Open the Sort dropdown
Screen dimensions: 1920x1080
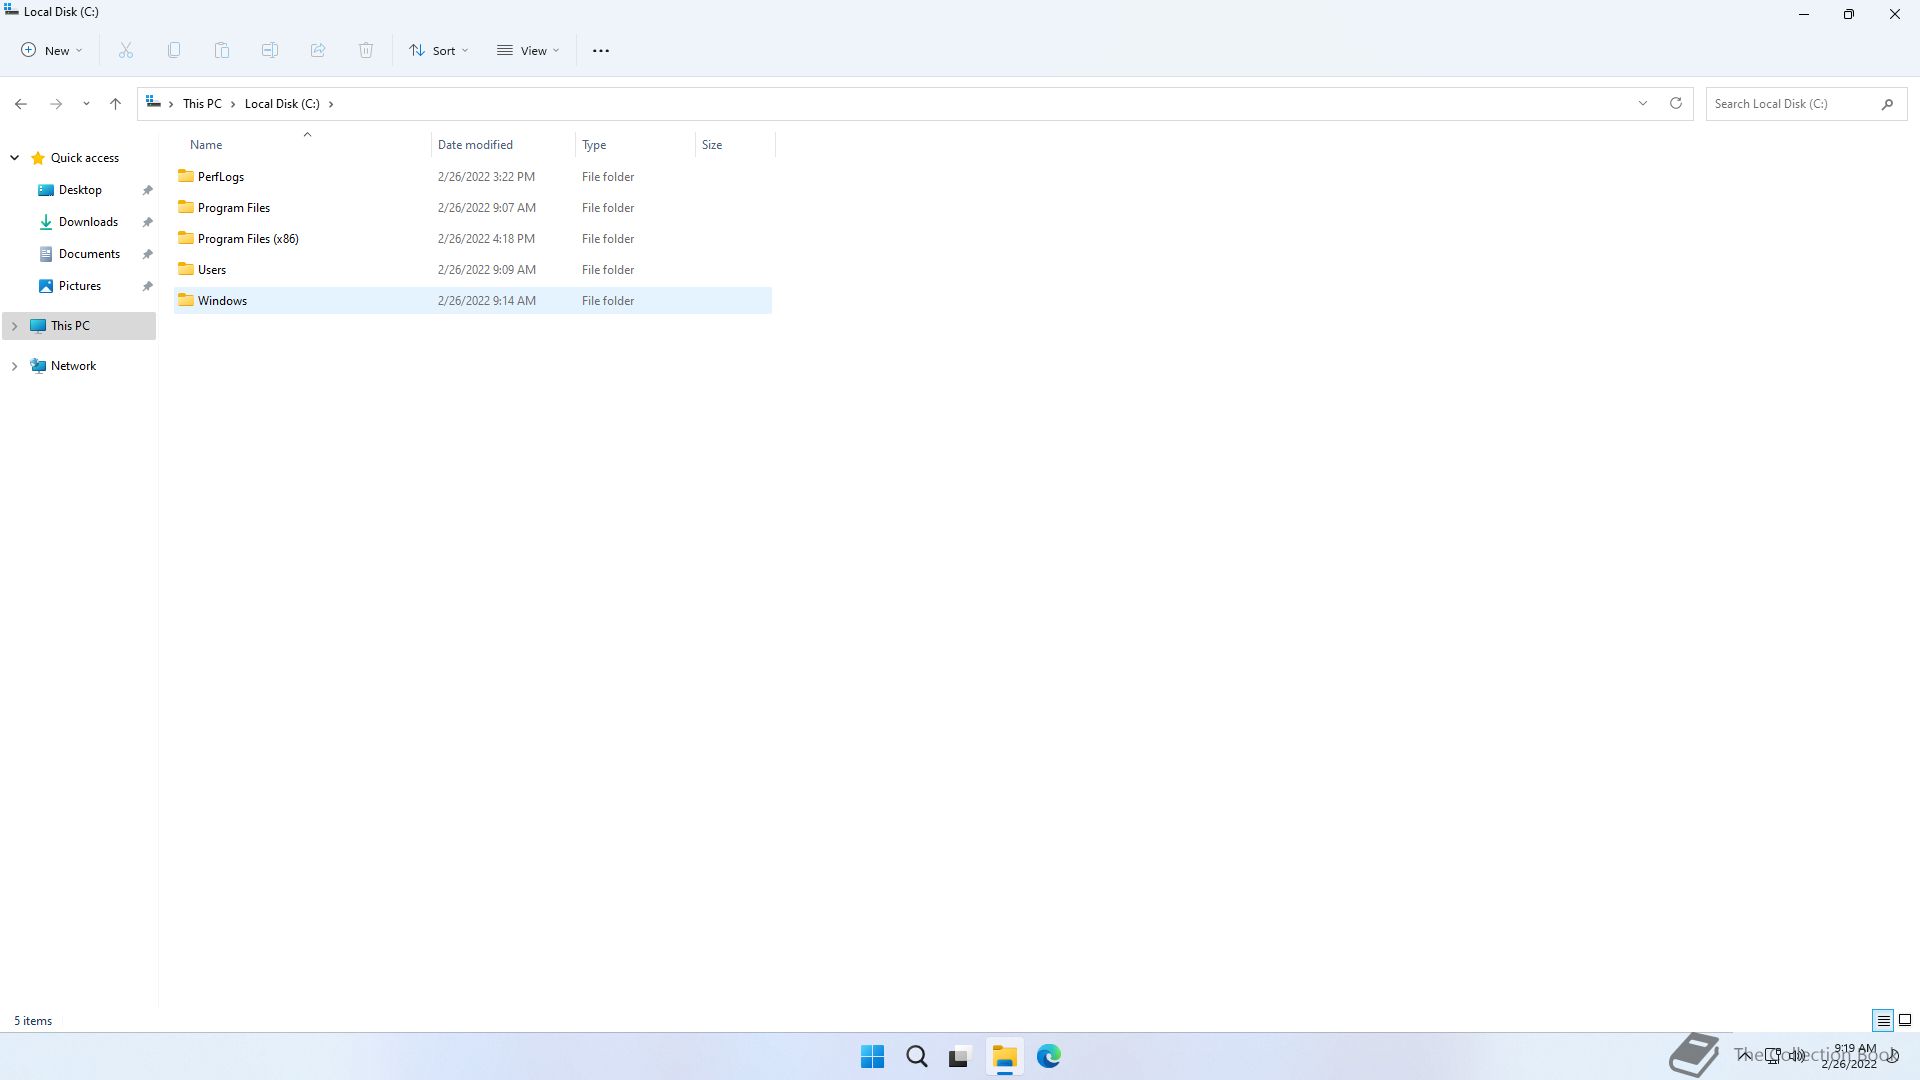[x=438, y=50]
